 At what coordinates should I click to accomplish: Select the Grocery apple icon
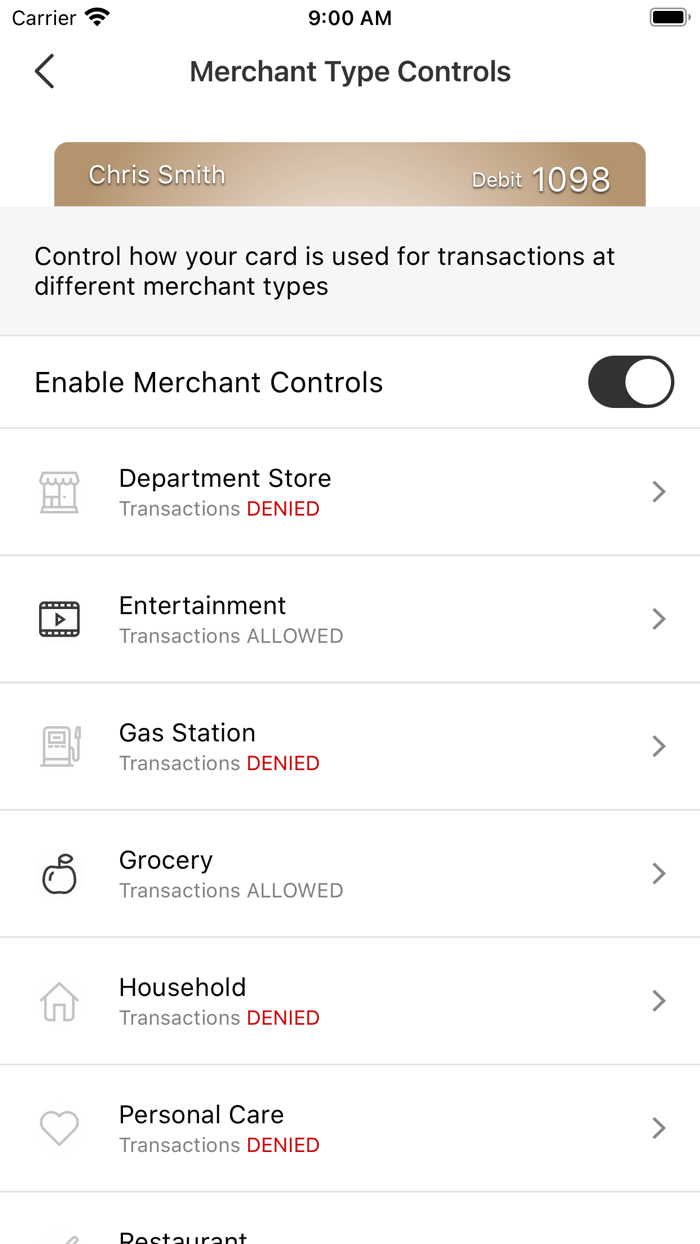pos(59,873)
